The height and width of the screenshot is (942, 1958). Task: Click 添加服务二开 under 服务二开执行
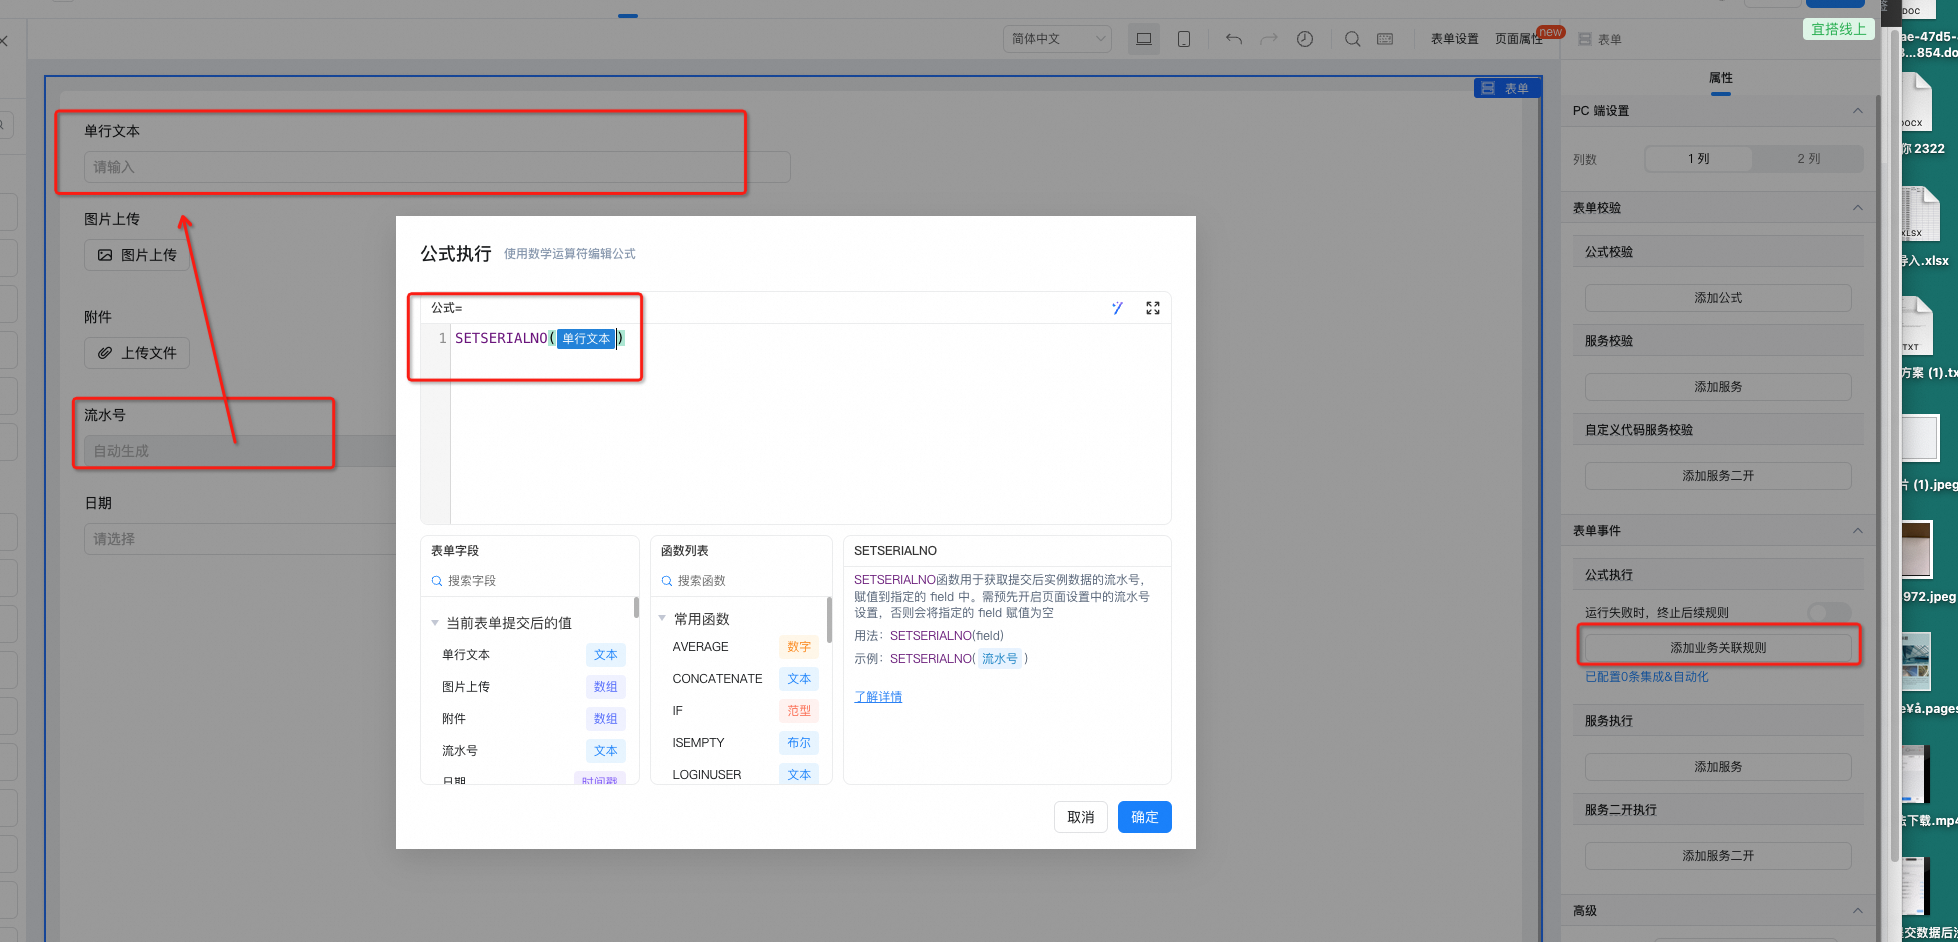pos(1718,856)
